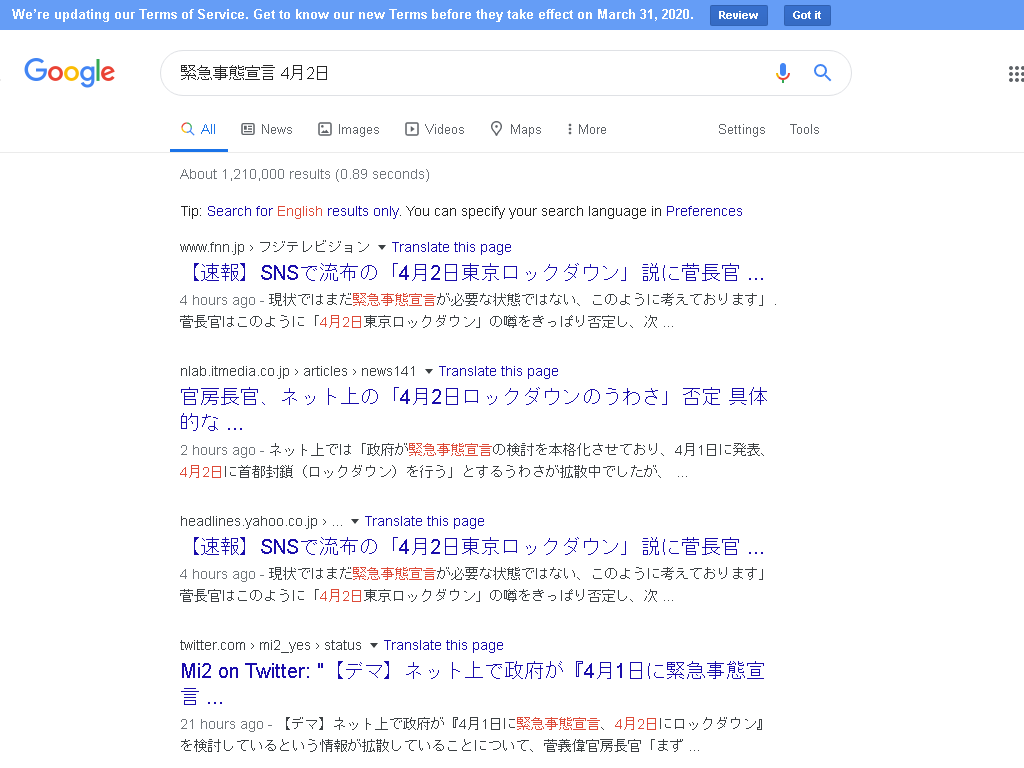Open the Google apps grid icon
The height and width of the screenshot is (768, 1024).
click(1015, 73)
